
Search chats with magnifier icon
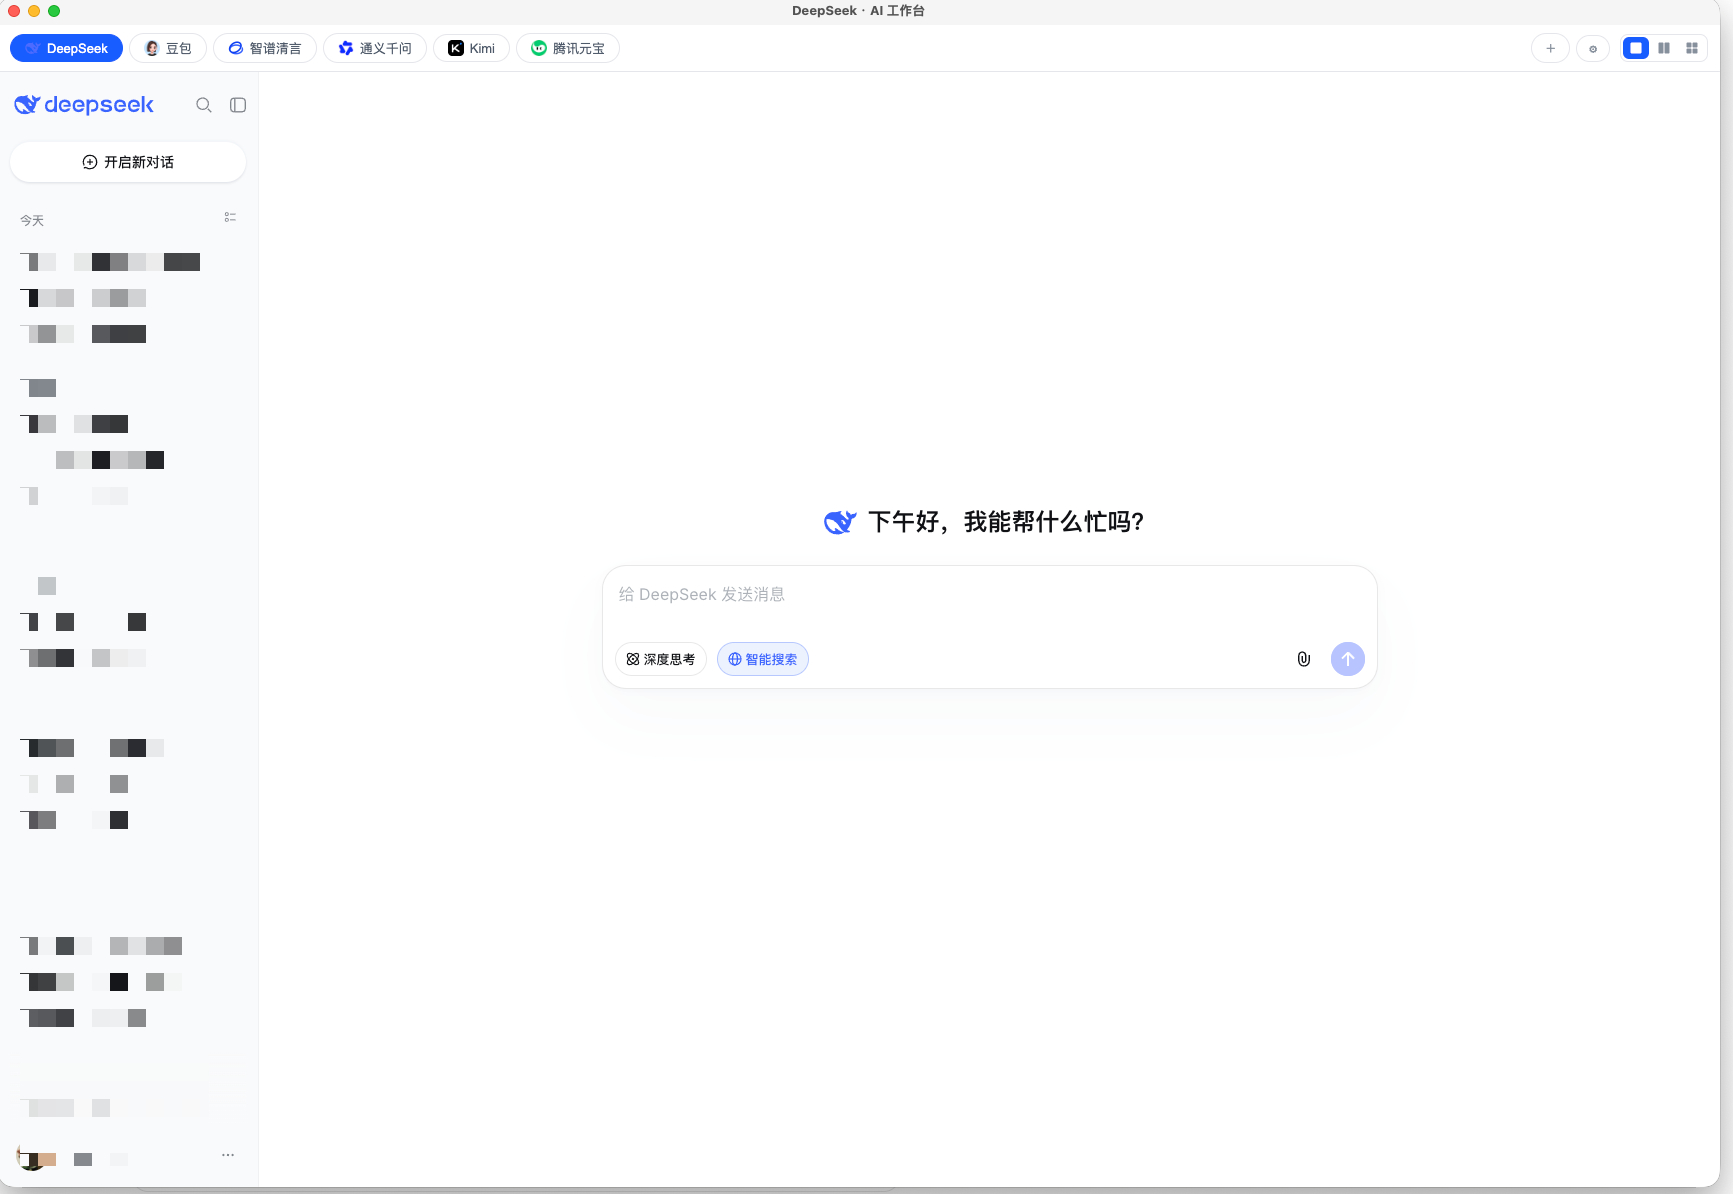point(204,105)
